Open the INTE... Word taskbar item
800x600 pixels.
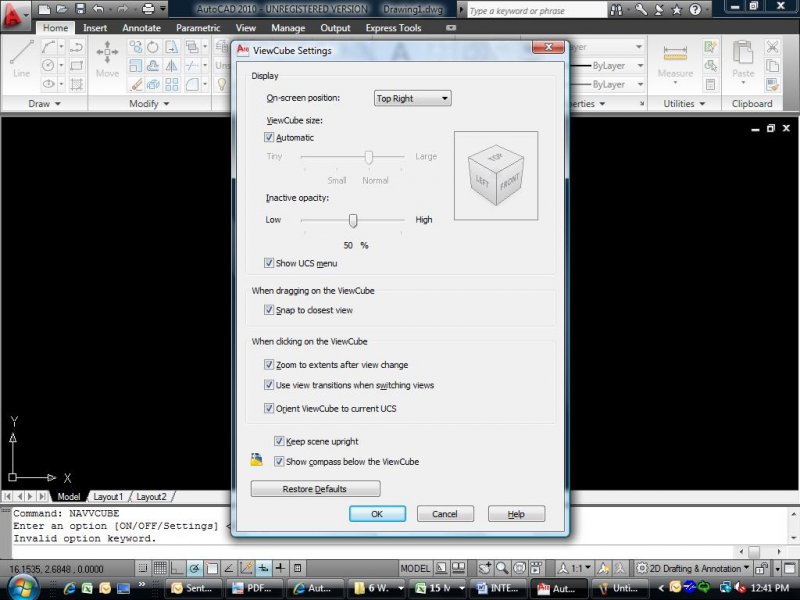497,588
